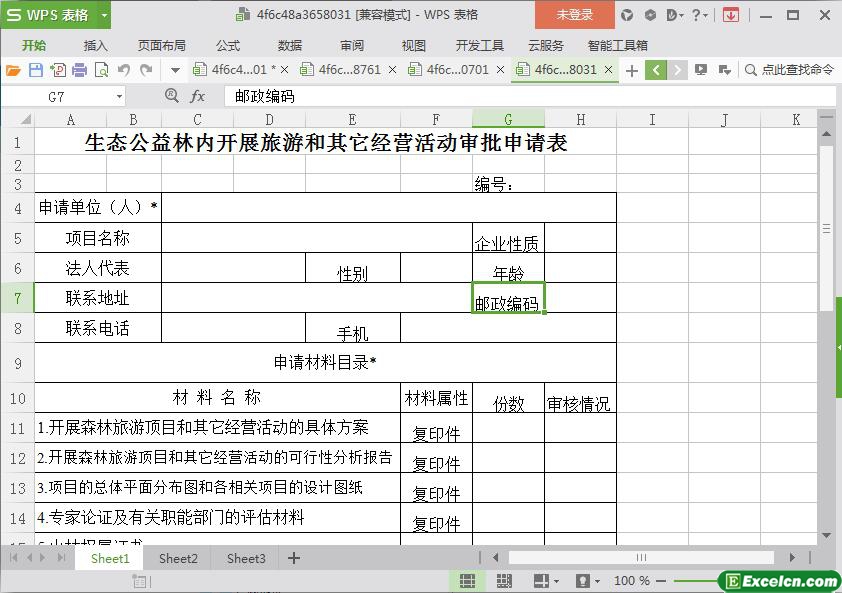Click the red download icon in title bar
The height and width of the screenshot is (593, 842).
coord(730,15)
